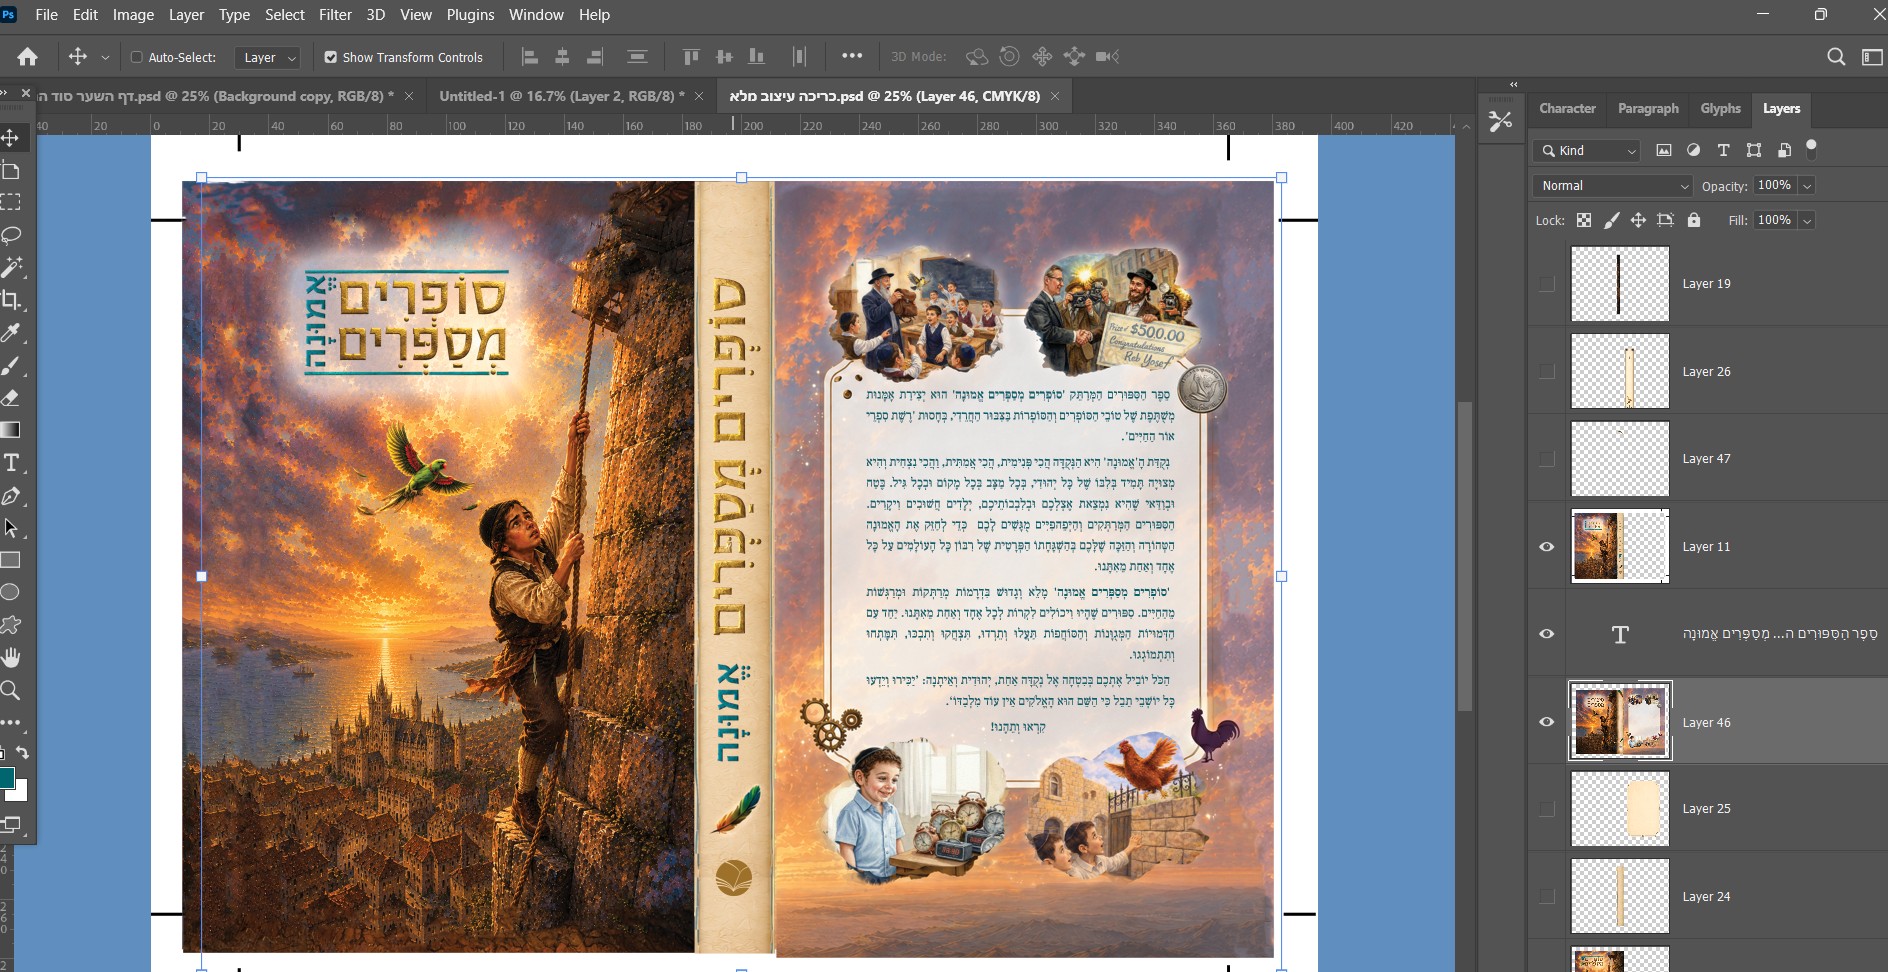Select the Path Selection tool
Image resolution: width=1888 pixels, height=972 pixels.
[10, 528]
